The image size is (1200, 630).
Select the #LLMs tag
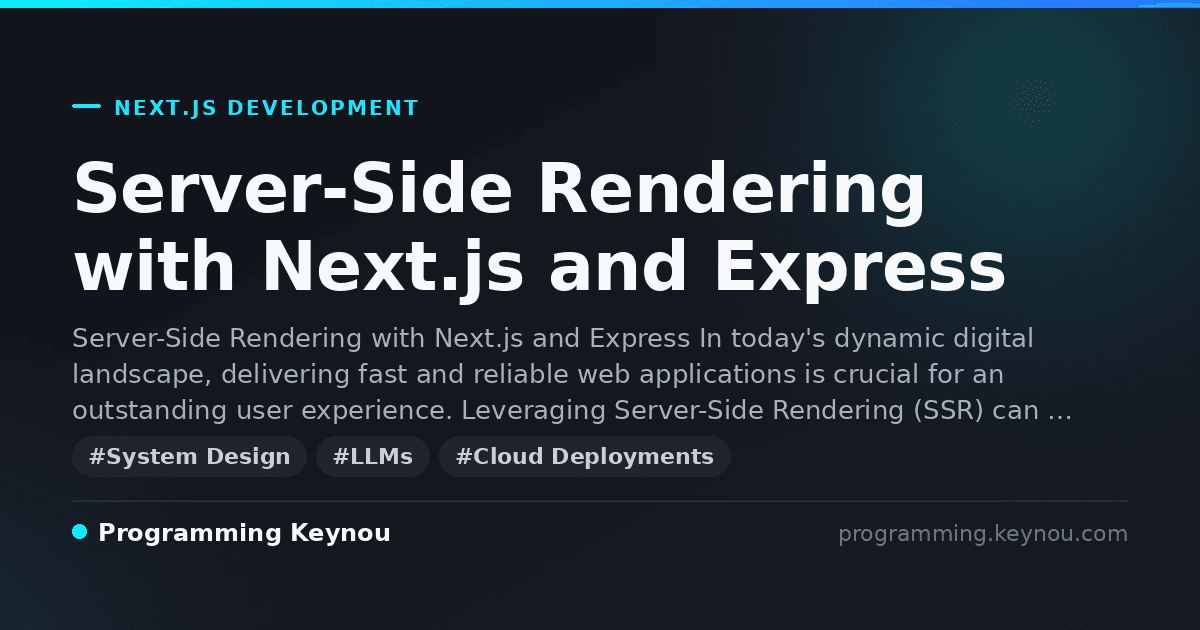tap(373, 457)
